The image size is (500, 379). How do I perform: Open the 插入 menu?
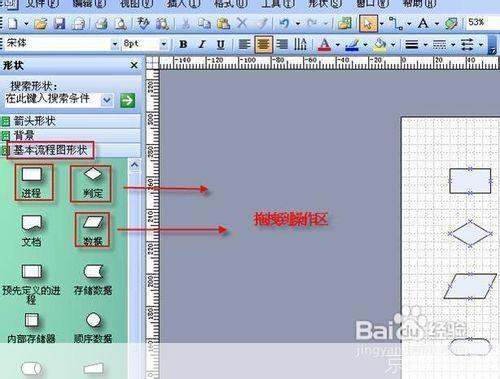pyautogui.click(x=184, y=4)
